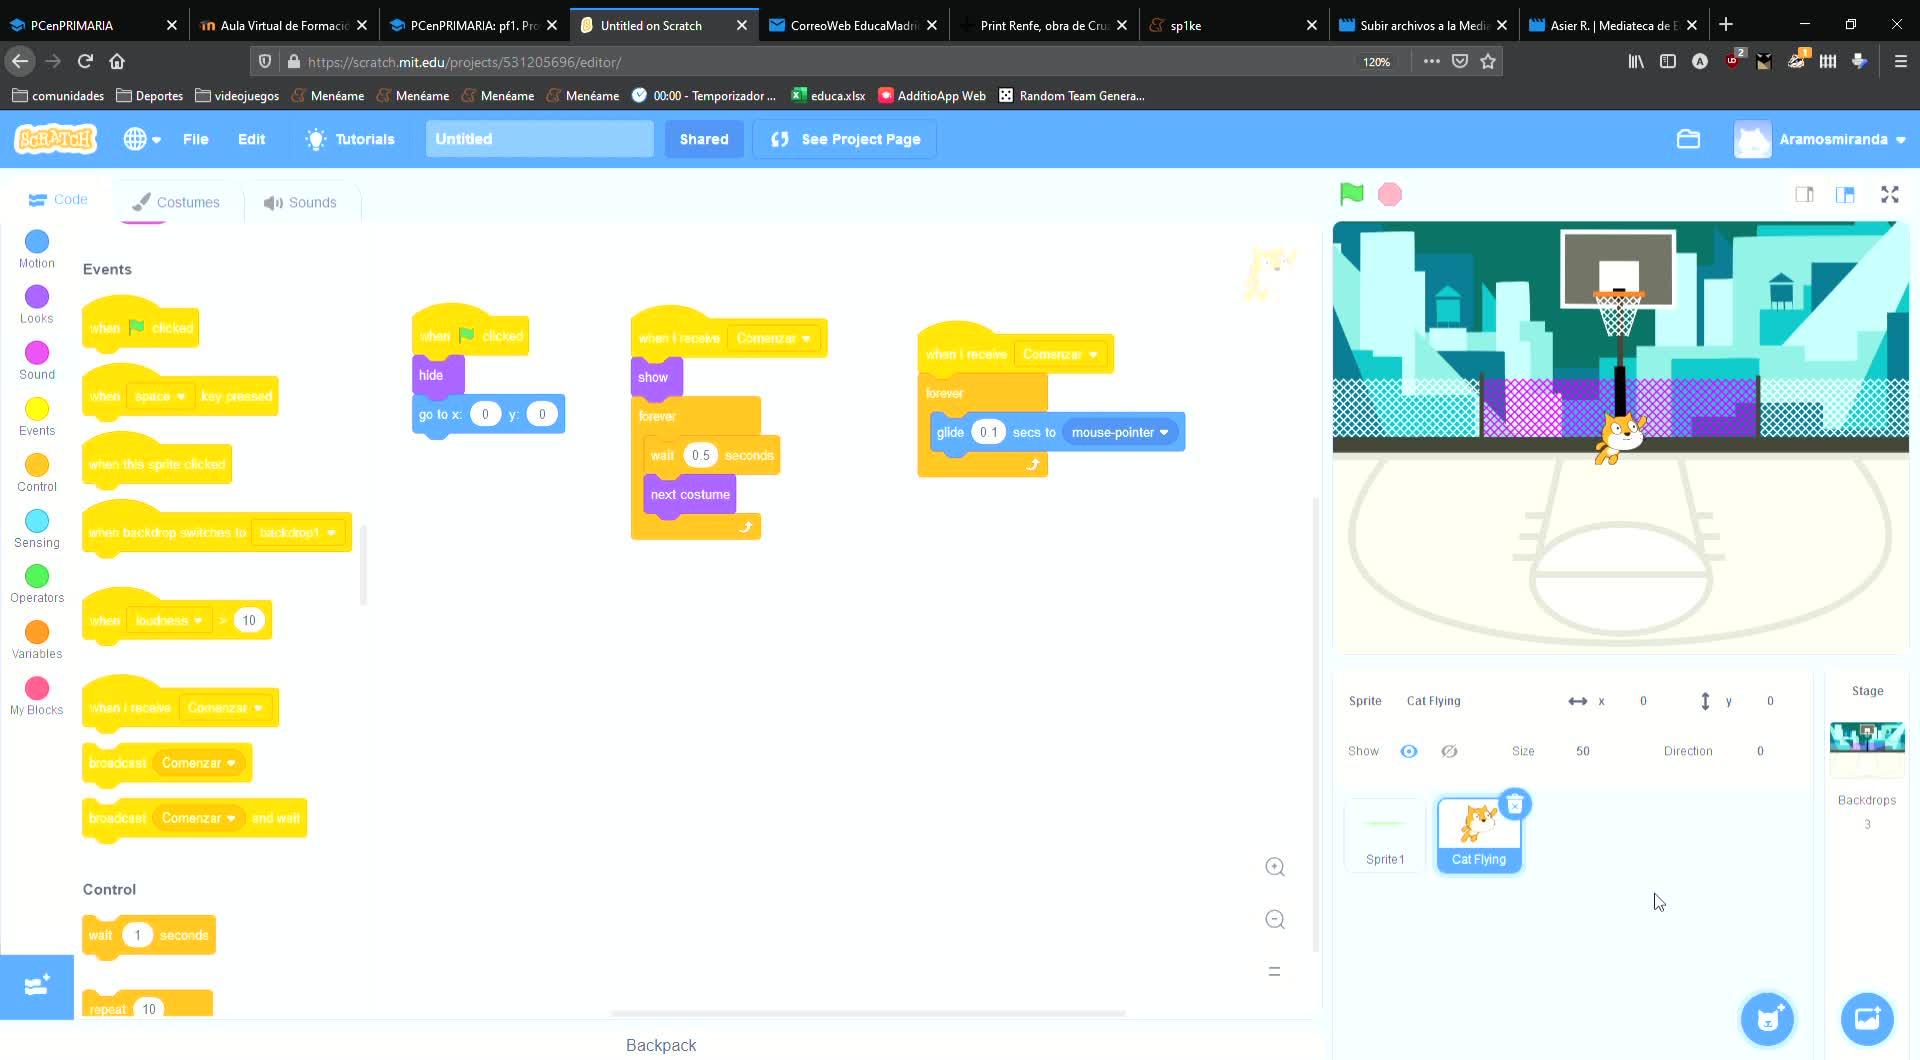The height and width of the screenshot is (1060, 1920).
Task: Open Comenzar dropdown above the show block
Action: (773, 338)
